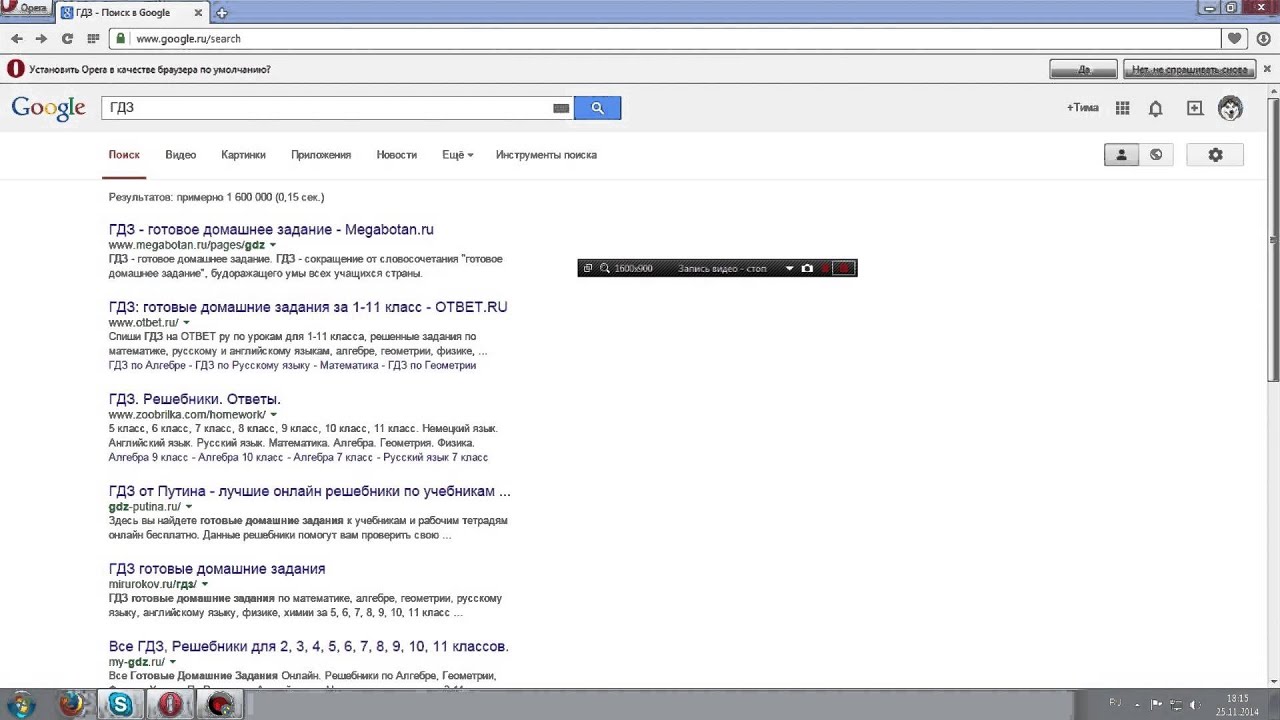1280x720 pixels.
Task: Open OTBET.RU готовые домашние задания link
Action: tap(308, 307)
